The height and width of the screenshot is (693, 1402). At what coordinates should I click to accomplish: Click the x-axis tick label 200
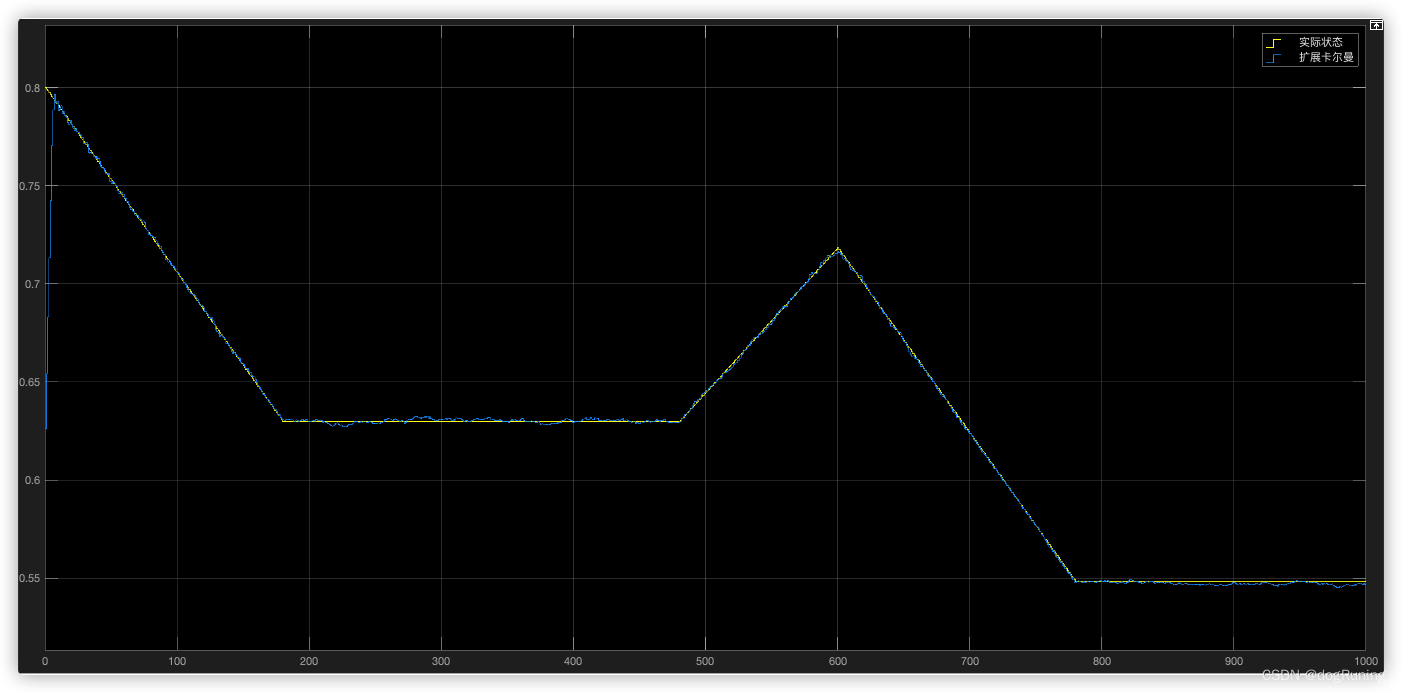[309, 661]
